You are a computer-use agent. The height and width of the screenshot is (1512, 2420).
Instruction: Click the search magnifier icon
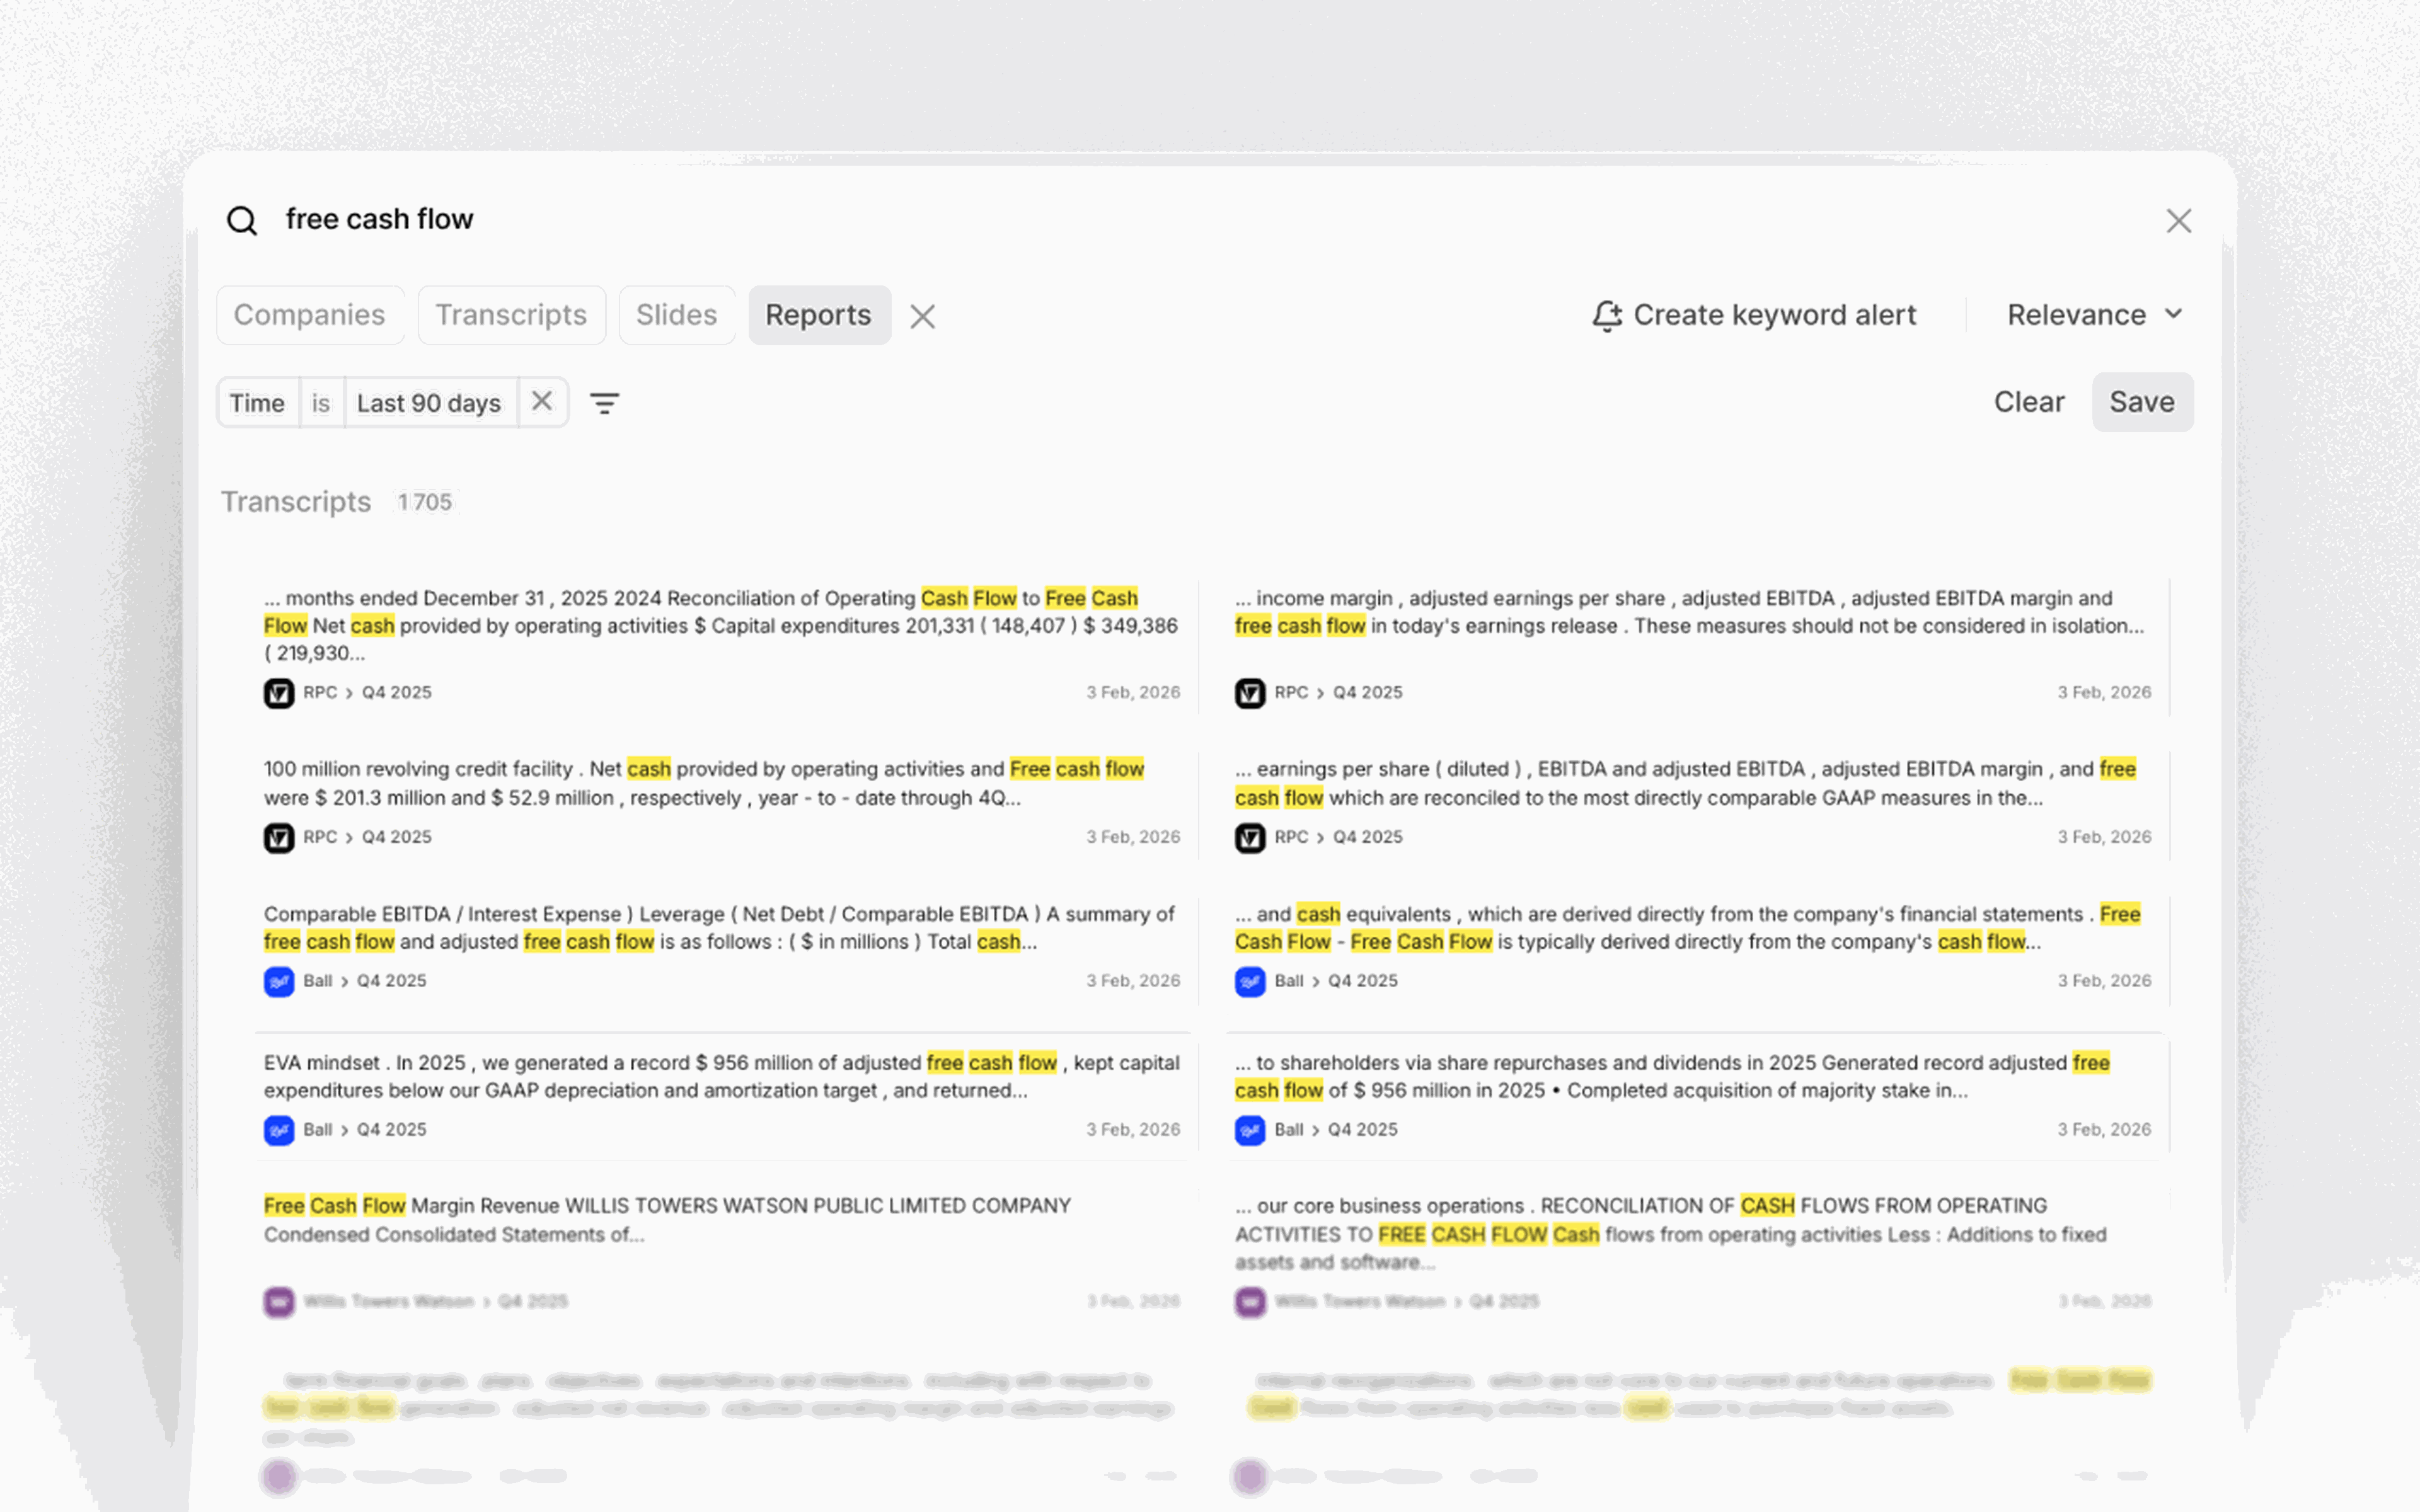coord(242,220)
